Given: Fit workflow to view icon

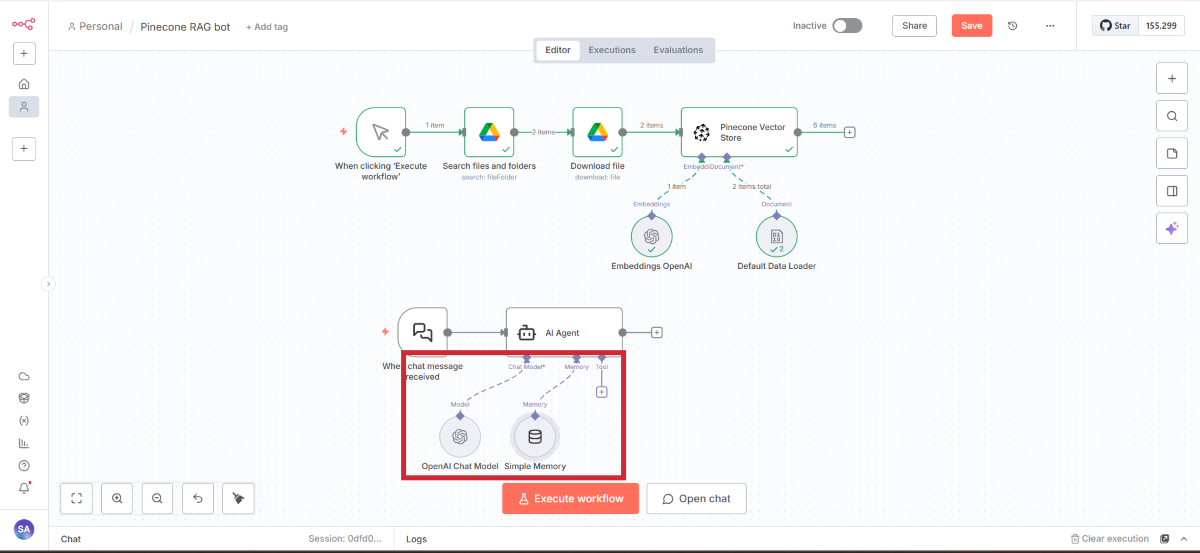Looking at the screenshot, I should (x=77, y=498).
